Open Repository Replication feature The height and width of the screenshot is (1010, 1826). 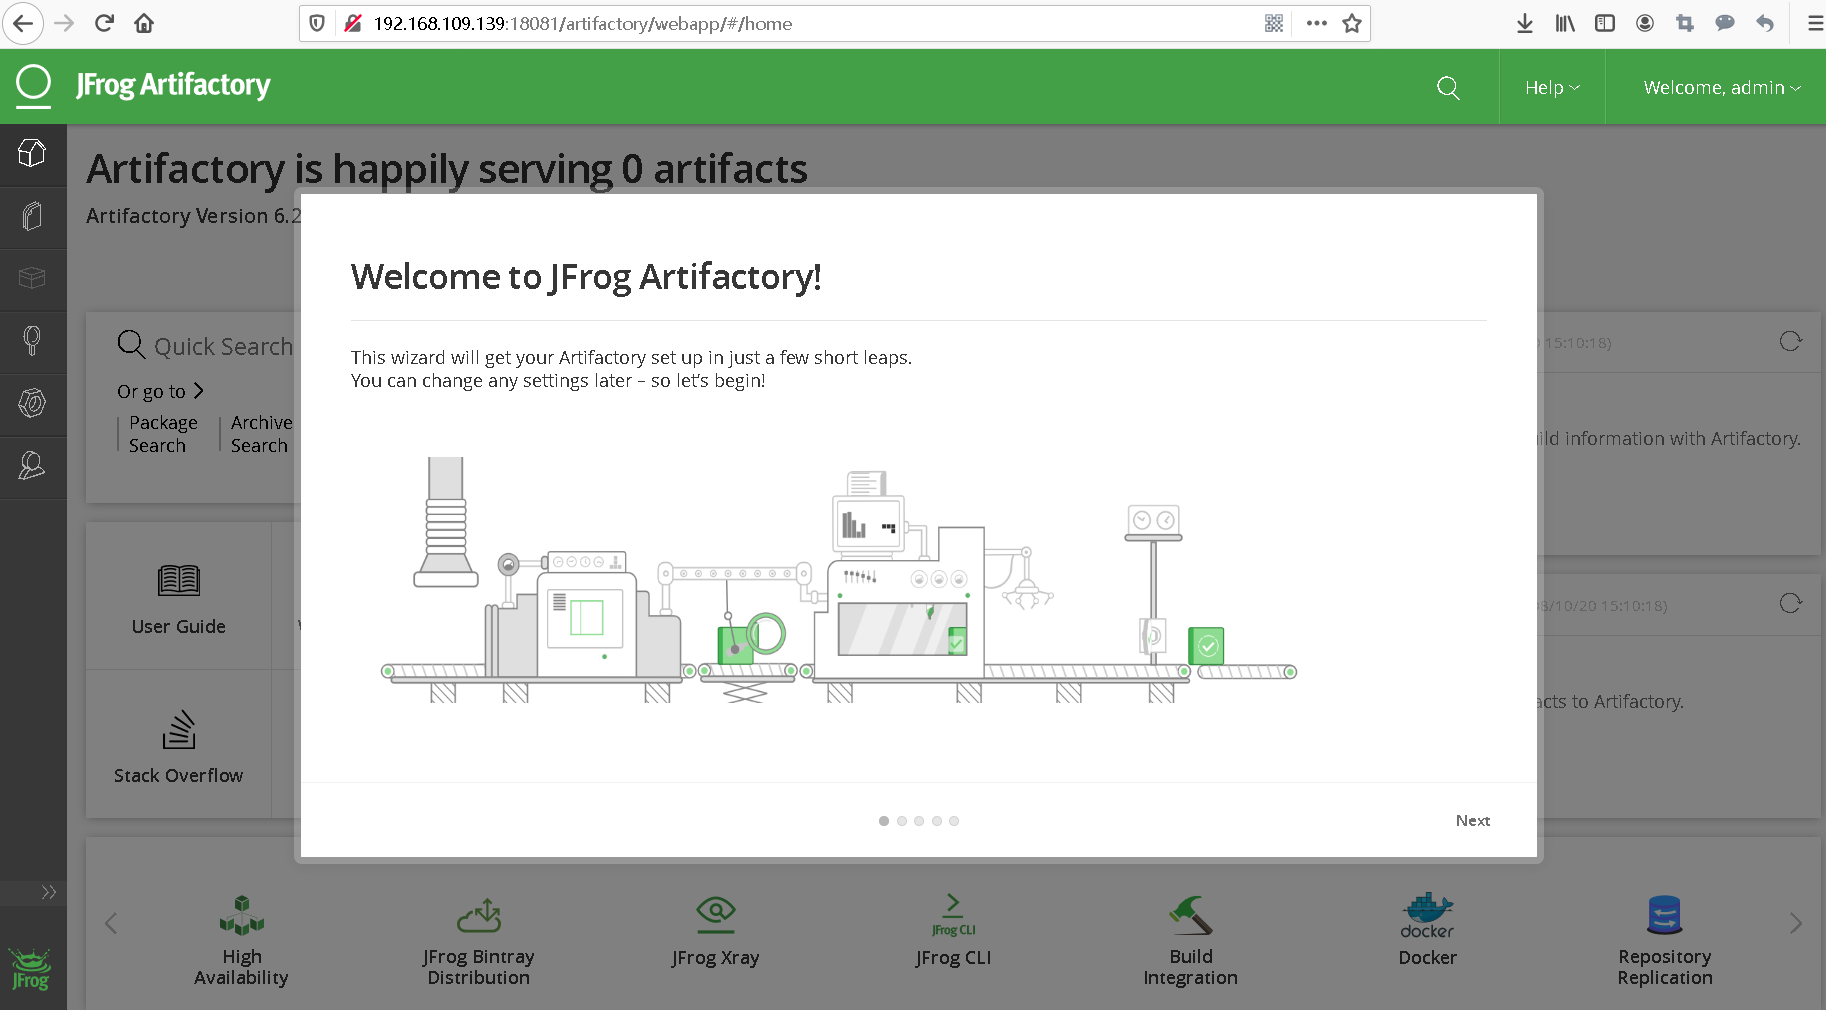(x=1665, y=940)
